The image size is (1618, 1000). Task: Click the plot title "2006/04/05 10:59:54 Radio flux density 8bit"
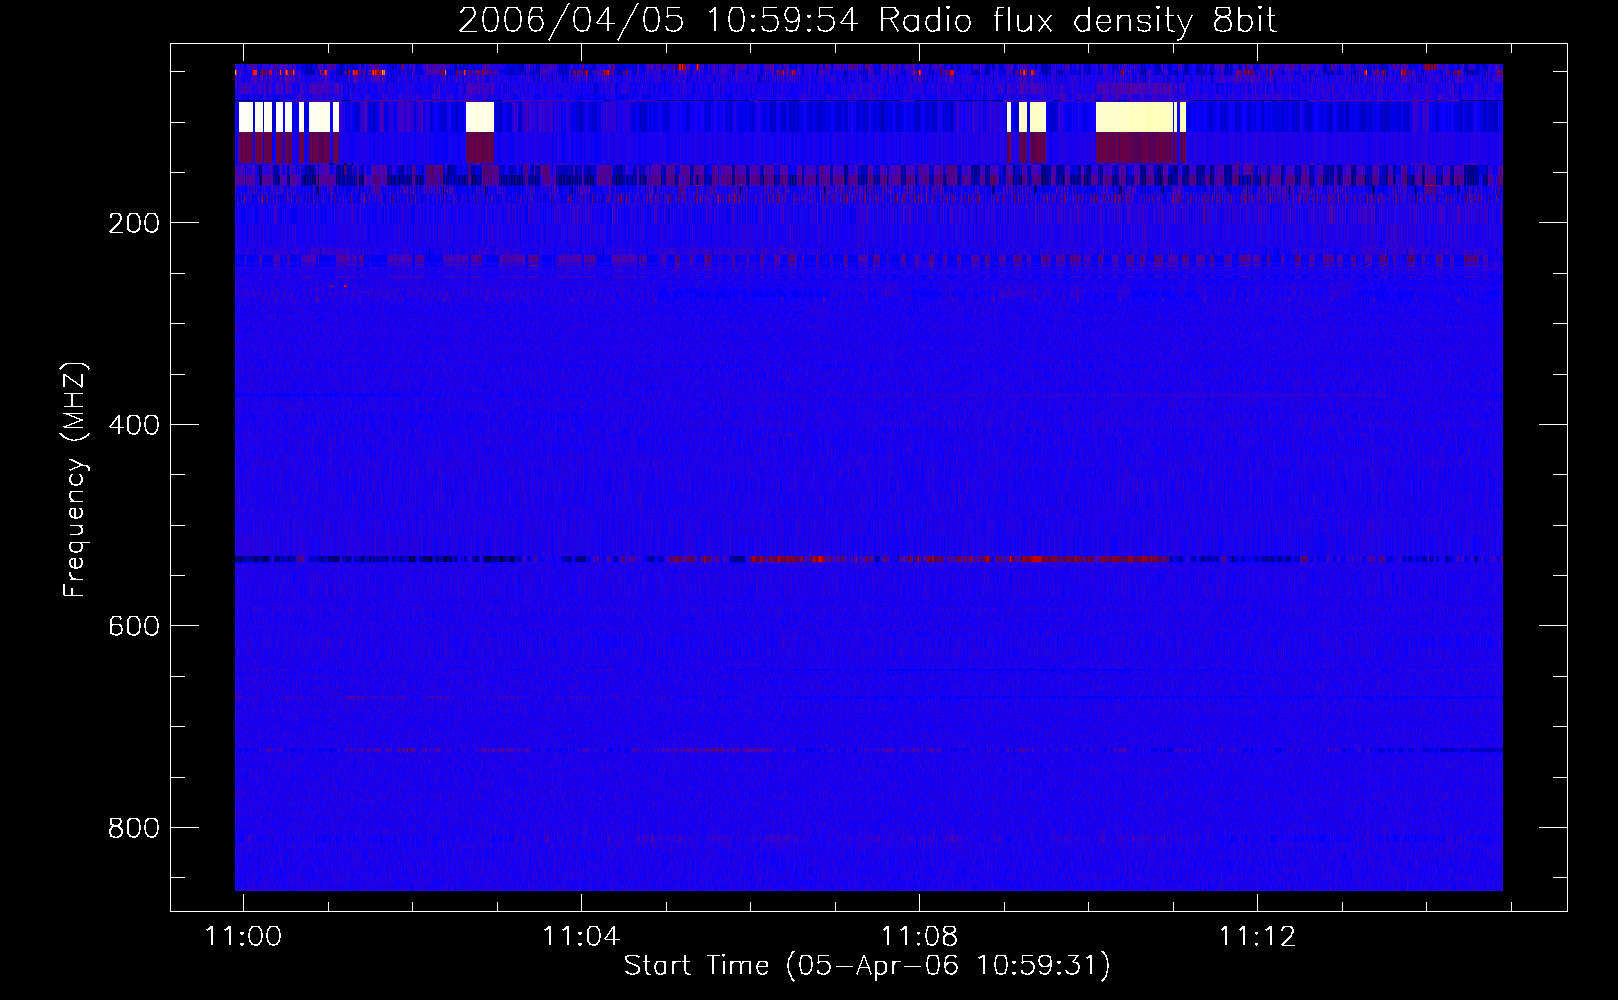867,21
